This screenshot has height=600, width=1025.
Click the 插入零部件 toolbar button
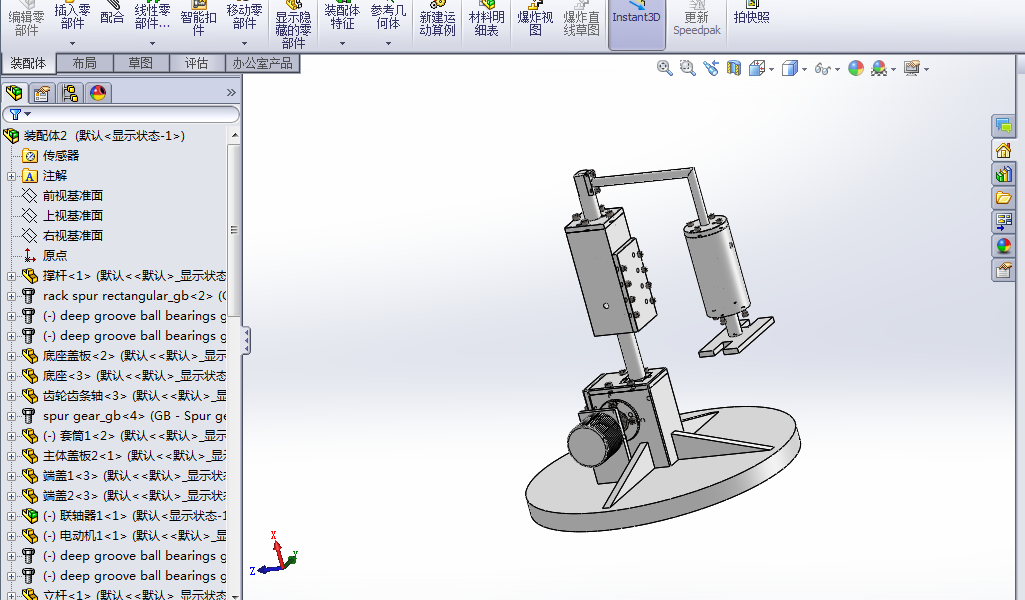pyautogui.click(x=72, y=17)
